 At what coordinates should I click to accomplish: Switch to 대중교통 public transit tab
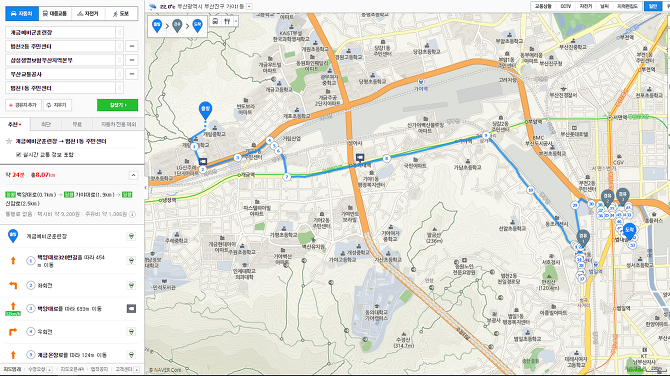coord(55,14)
